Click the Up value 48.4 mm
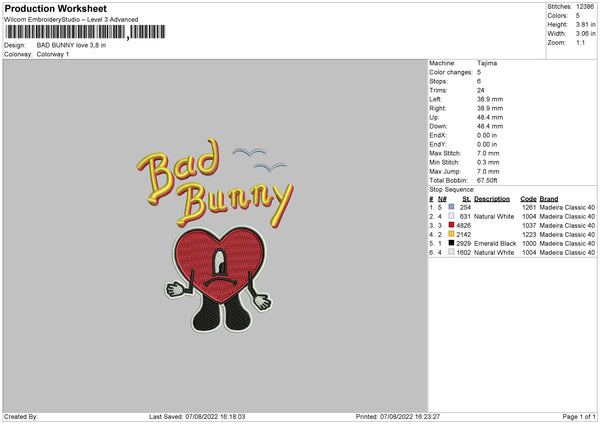 pyautogui.click(x=490, y=117)
